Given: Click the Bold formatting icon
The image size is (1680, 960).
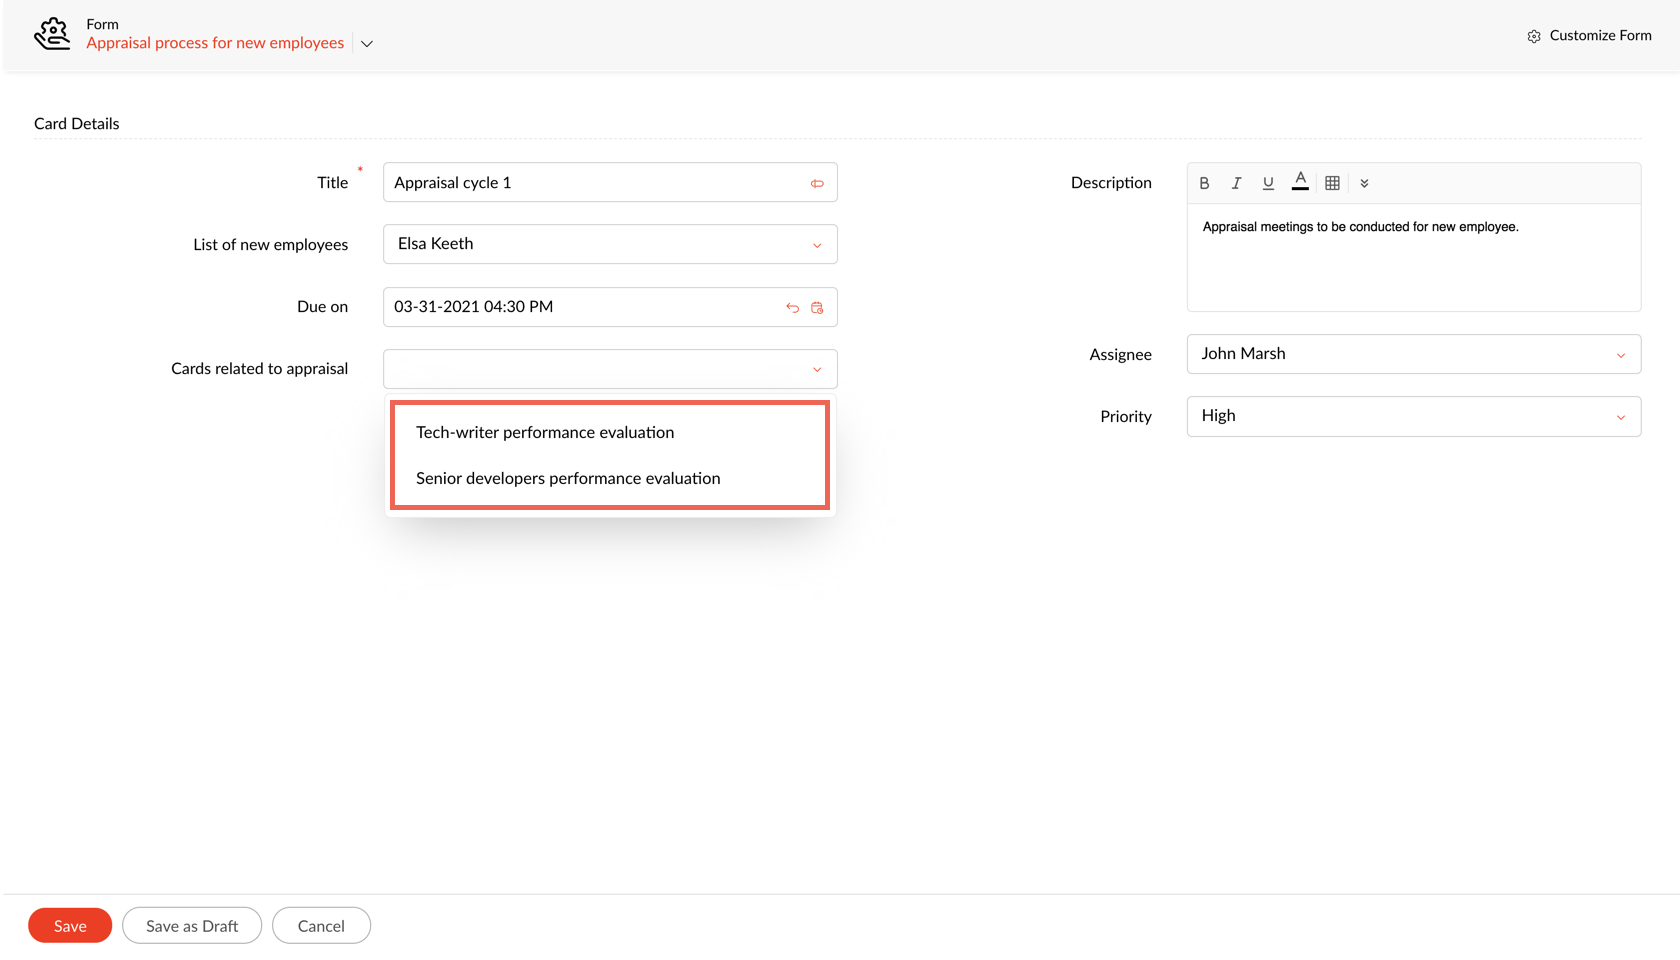Looking at the screenshot, I should 1204,183.
